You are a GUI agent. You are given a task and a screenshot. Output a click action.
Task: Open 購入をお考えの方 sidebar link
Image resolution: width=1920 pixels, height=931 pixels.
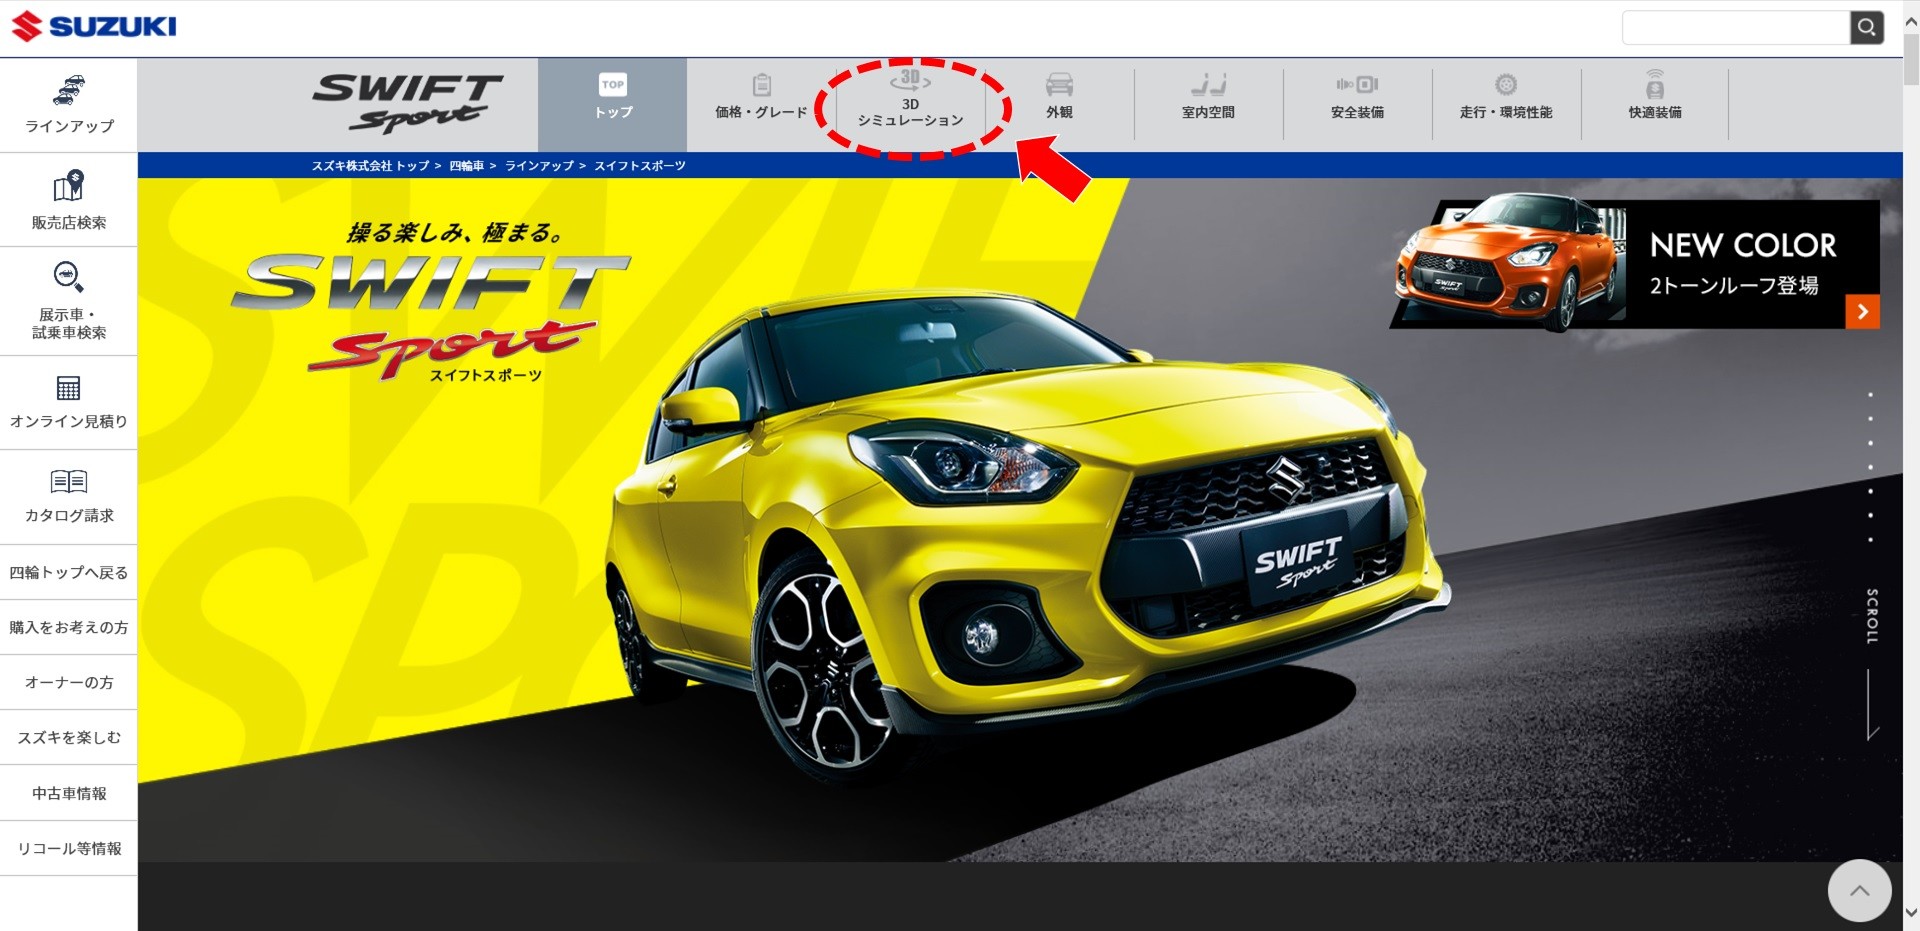pyautogui.click(x=69, y=627)
